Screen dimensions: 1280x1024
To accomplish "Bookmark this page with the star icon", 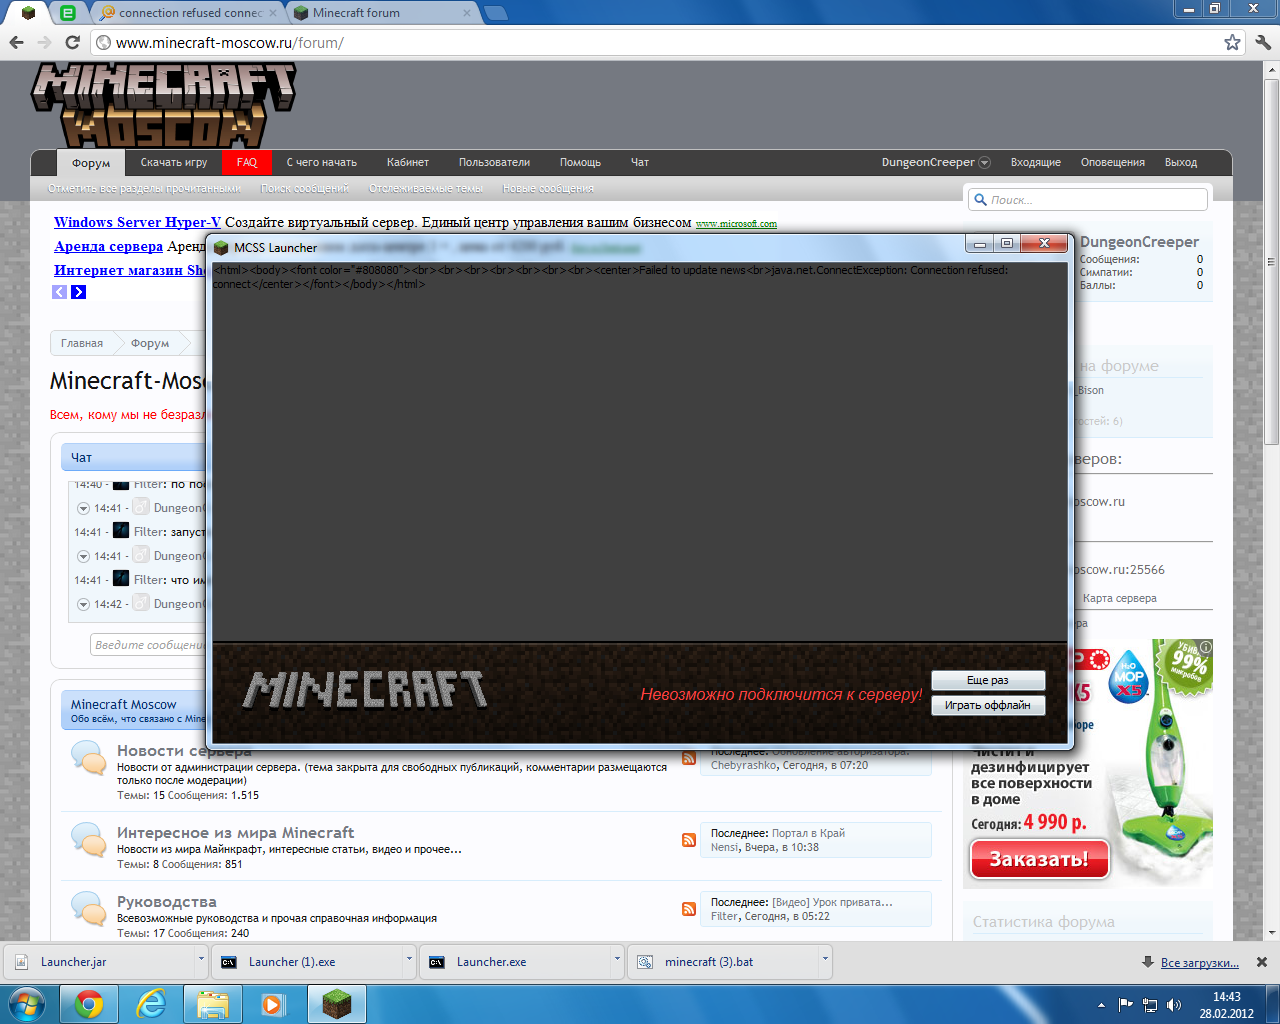I will (x=1232, y=42).
